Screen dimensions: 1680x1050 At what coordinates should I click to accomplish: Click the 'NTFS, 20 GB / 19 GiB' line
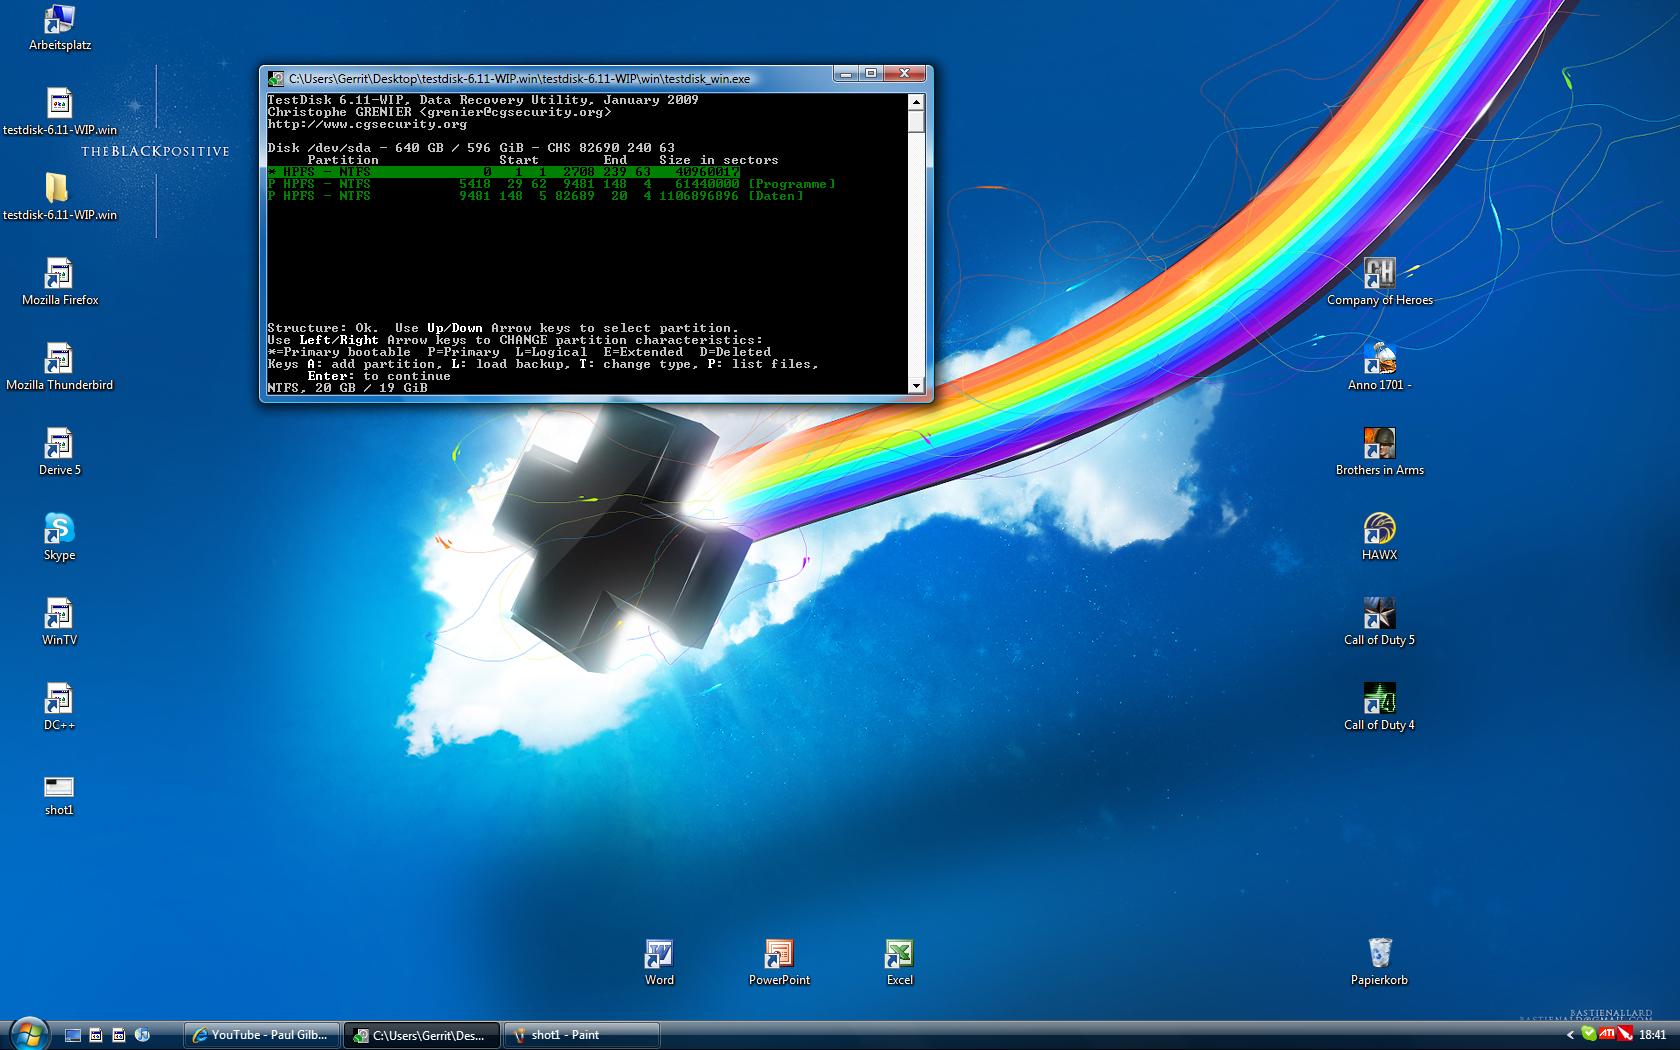pos(347,388)
